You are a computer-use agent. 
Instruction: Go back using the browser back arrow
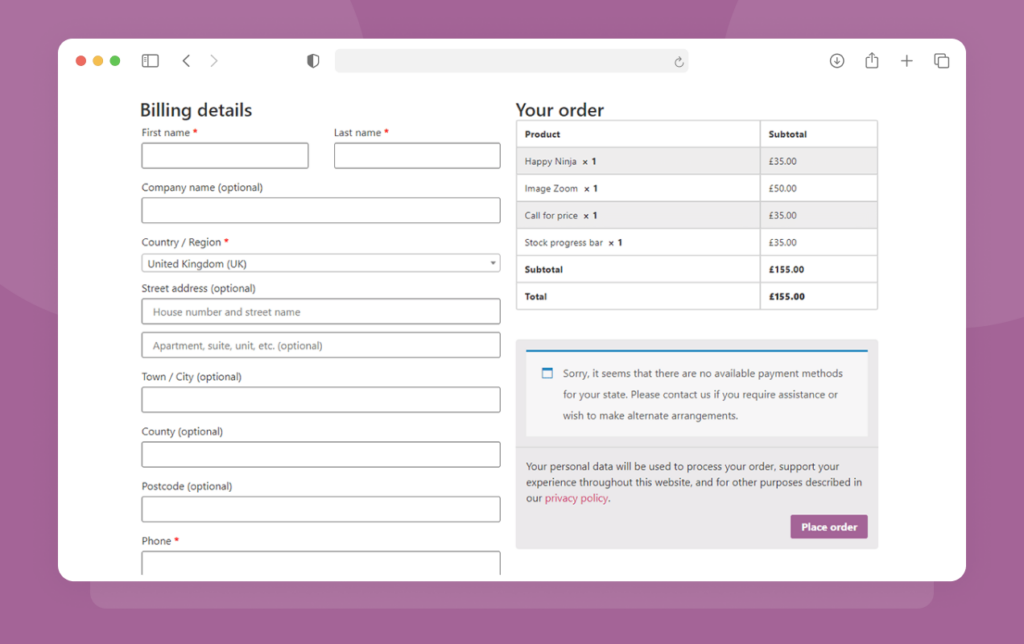click(x=186, y=61)
